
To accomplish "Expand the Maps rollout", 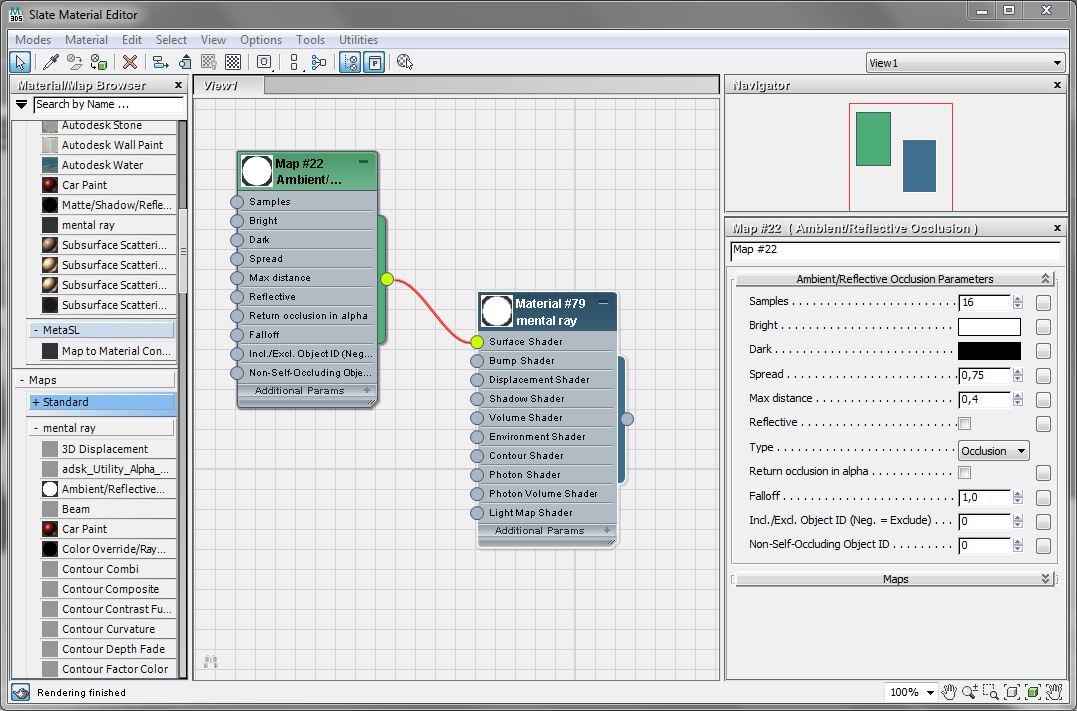I will click(x=894, y=579).
